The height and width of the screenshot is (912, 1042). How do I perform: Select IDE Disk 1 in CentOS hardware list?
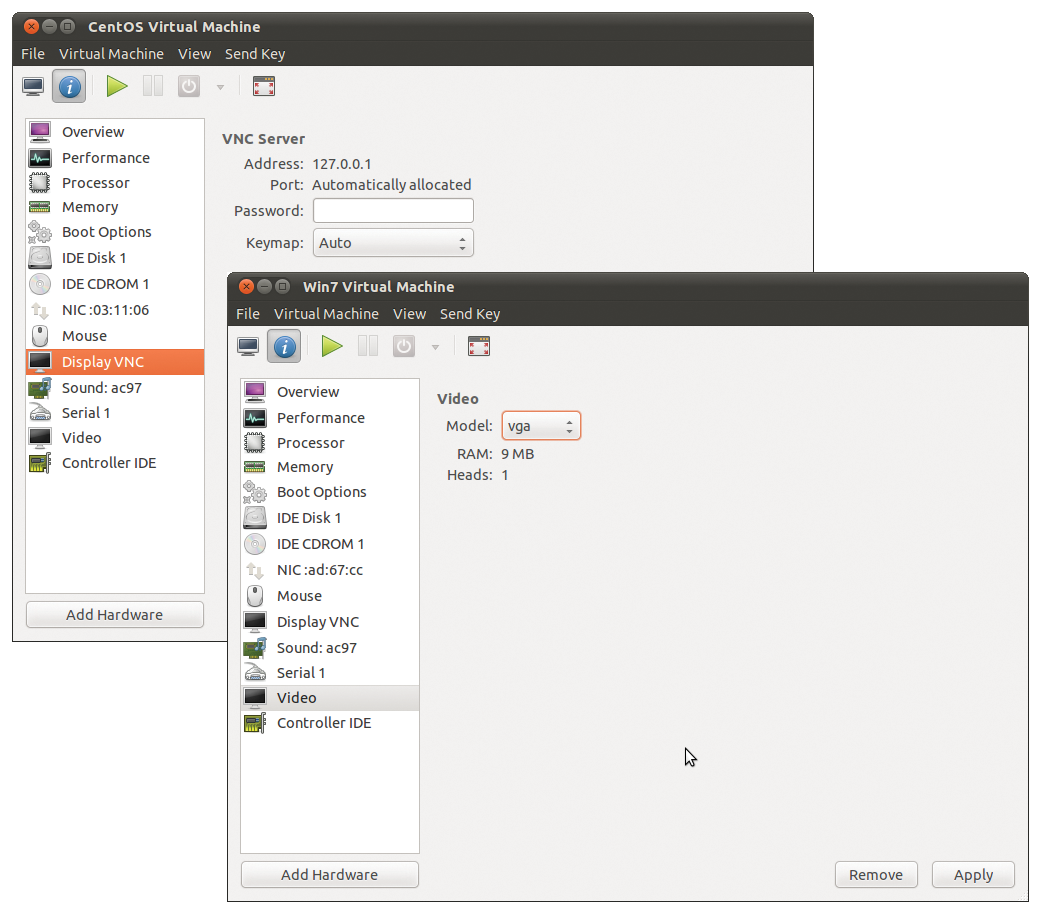pyautogui.click(x=115, y=258)
